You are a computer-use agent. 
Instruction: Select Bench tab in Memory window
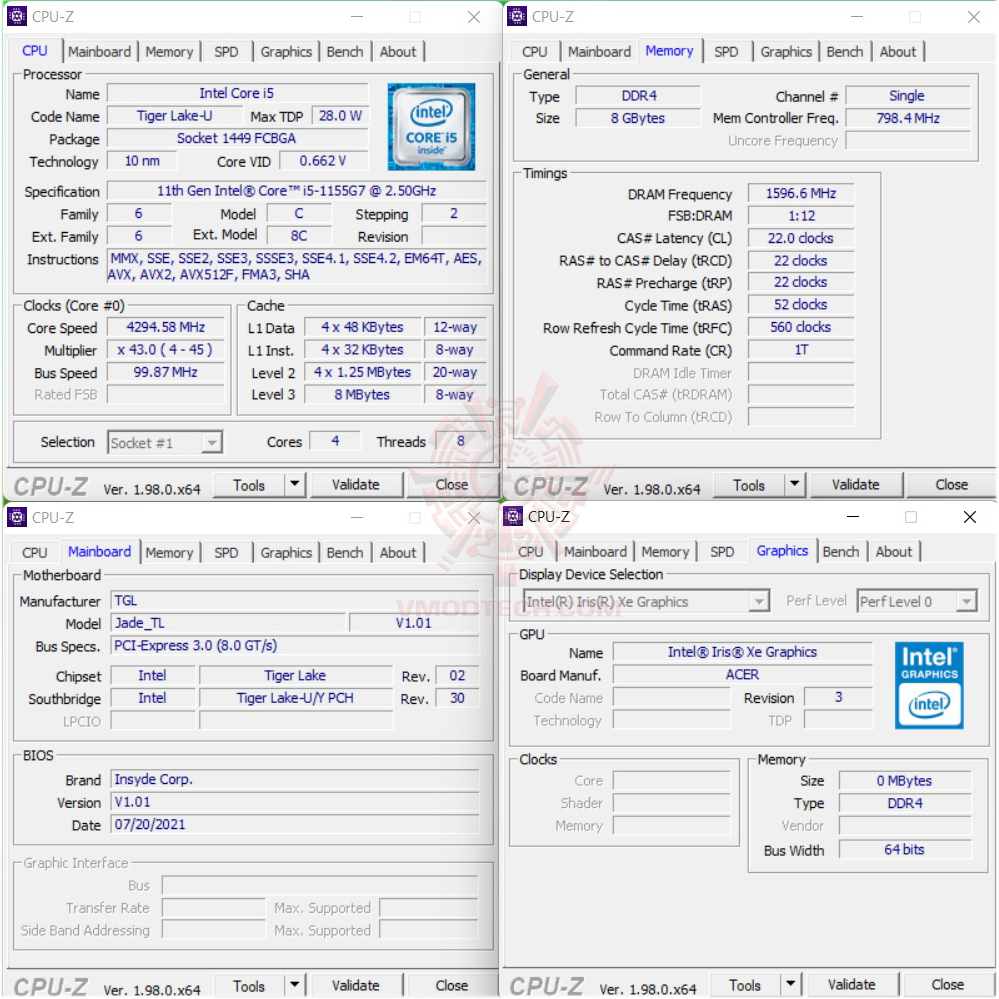[844, 52]
